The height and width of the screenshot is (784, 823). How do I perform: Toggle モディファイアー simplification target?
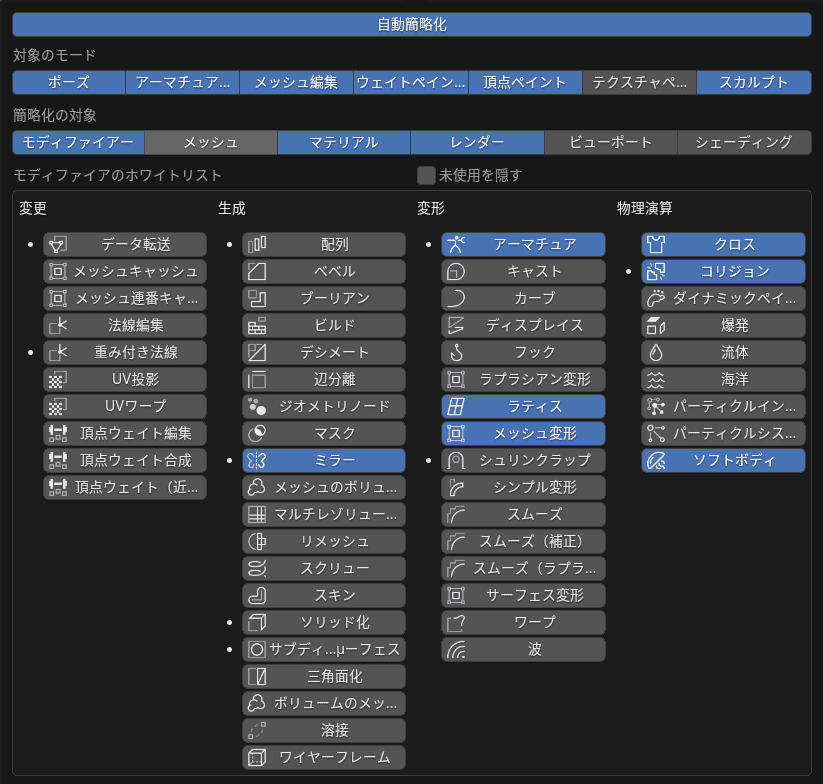click(x=78, y=142)
